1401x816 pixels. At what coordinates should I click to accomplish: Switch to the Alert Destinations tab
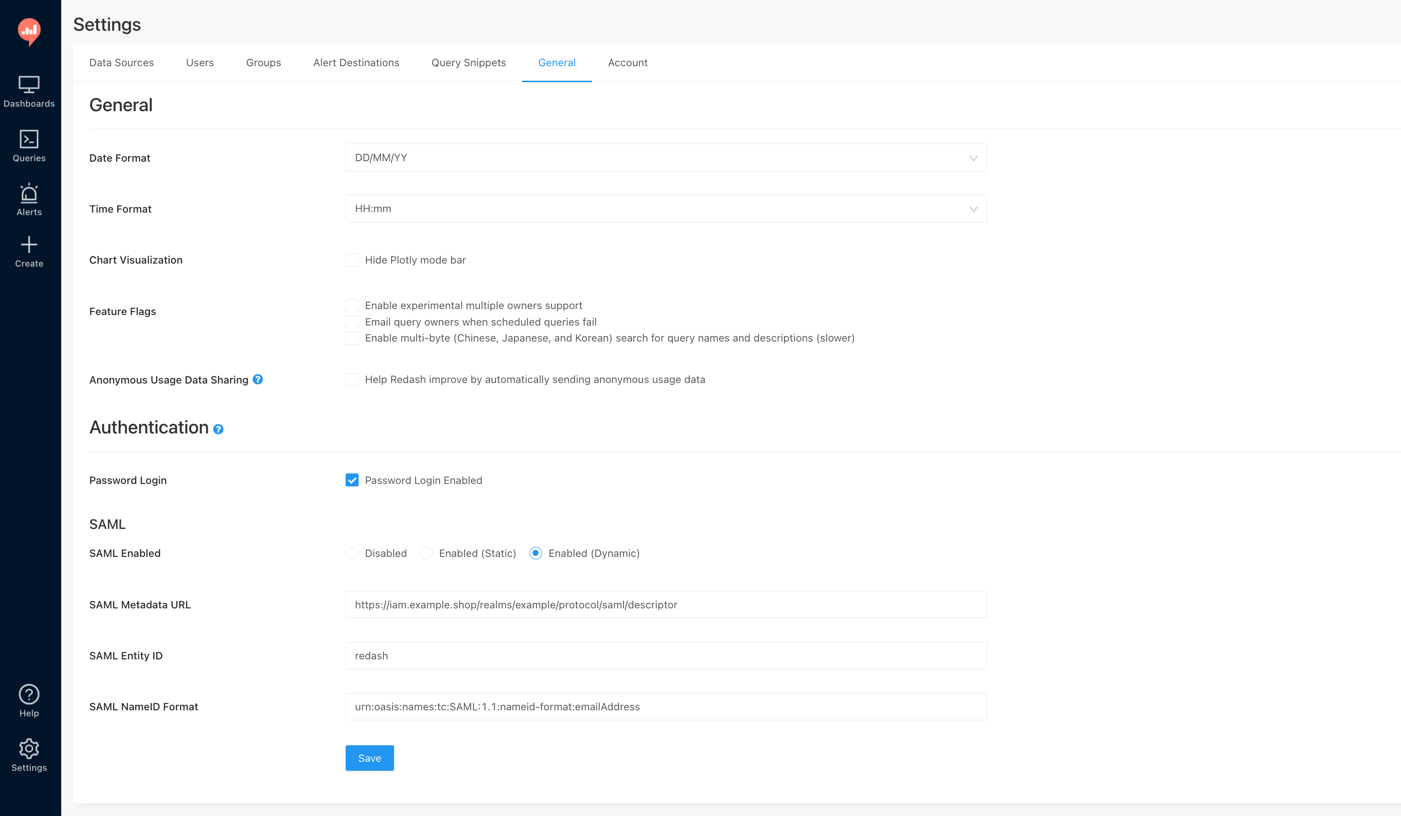356,63
